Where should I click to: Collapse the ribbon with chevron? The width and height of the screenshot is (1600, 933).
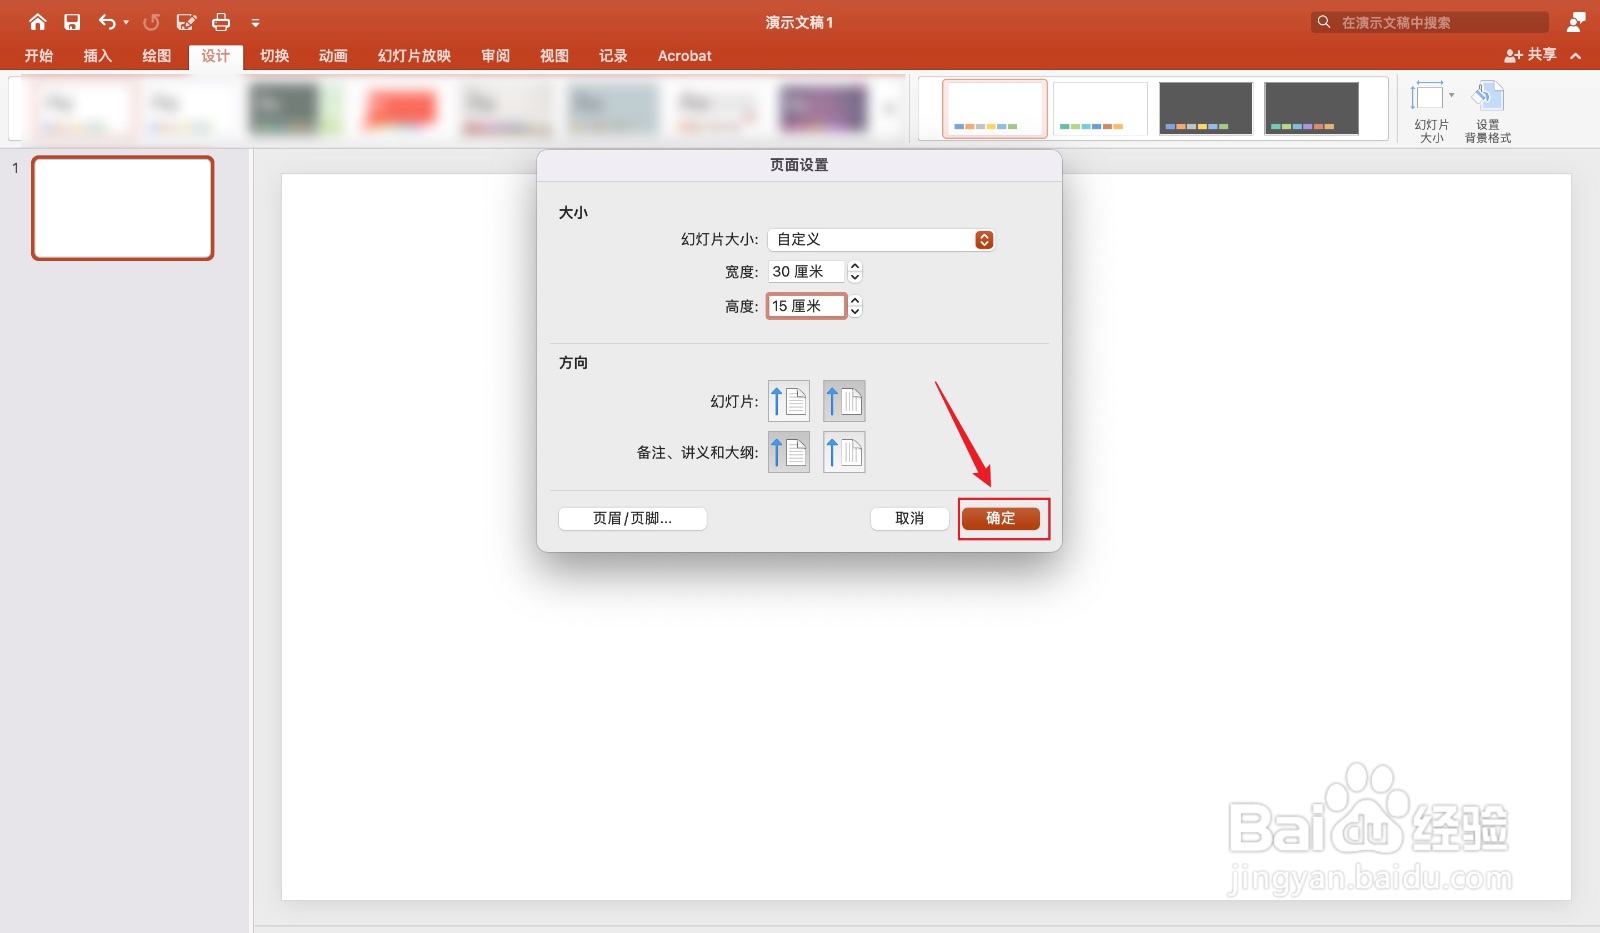1576,56
